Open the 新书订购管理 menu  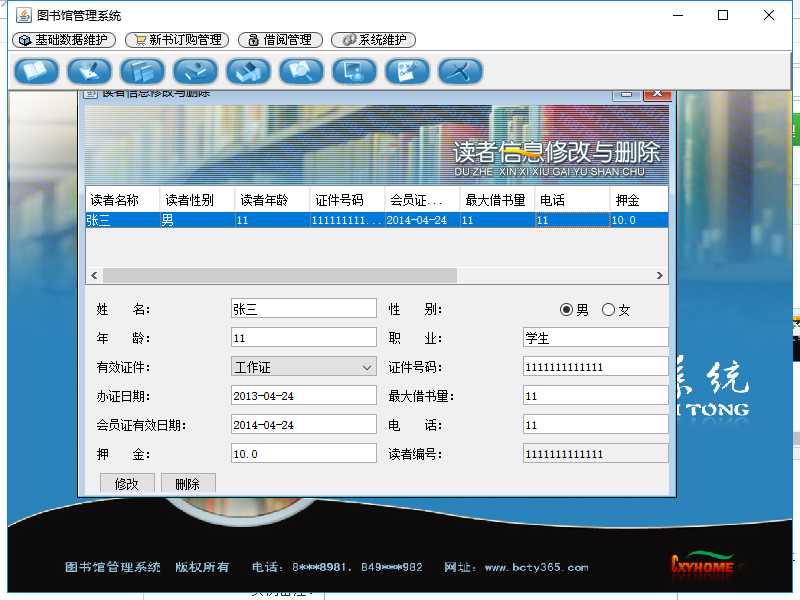(x=177, y=40)
